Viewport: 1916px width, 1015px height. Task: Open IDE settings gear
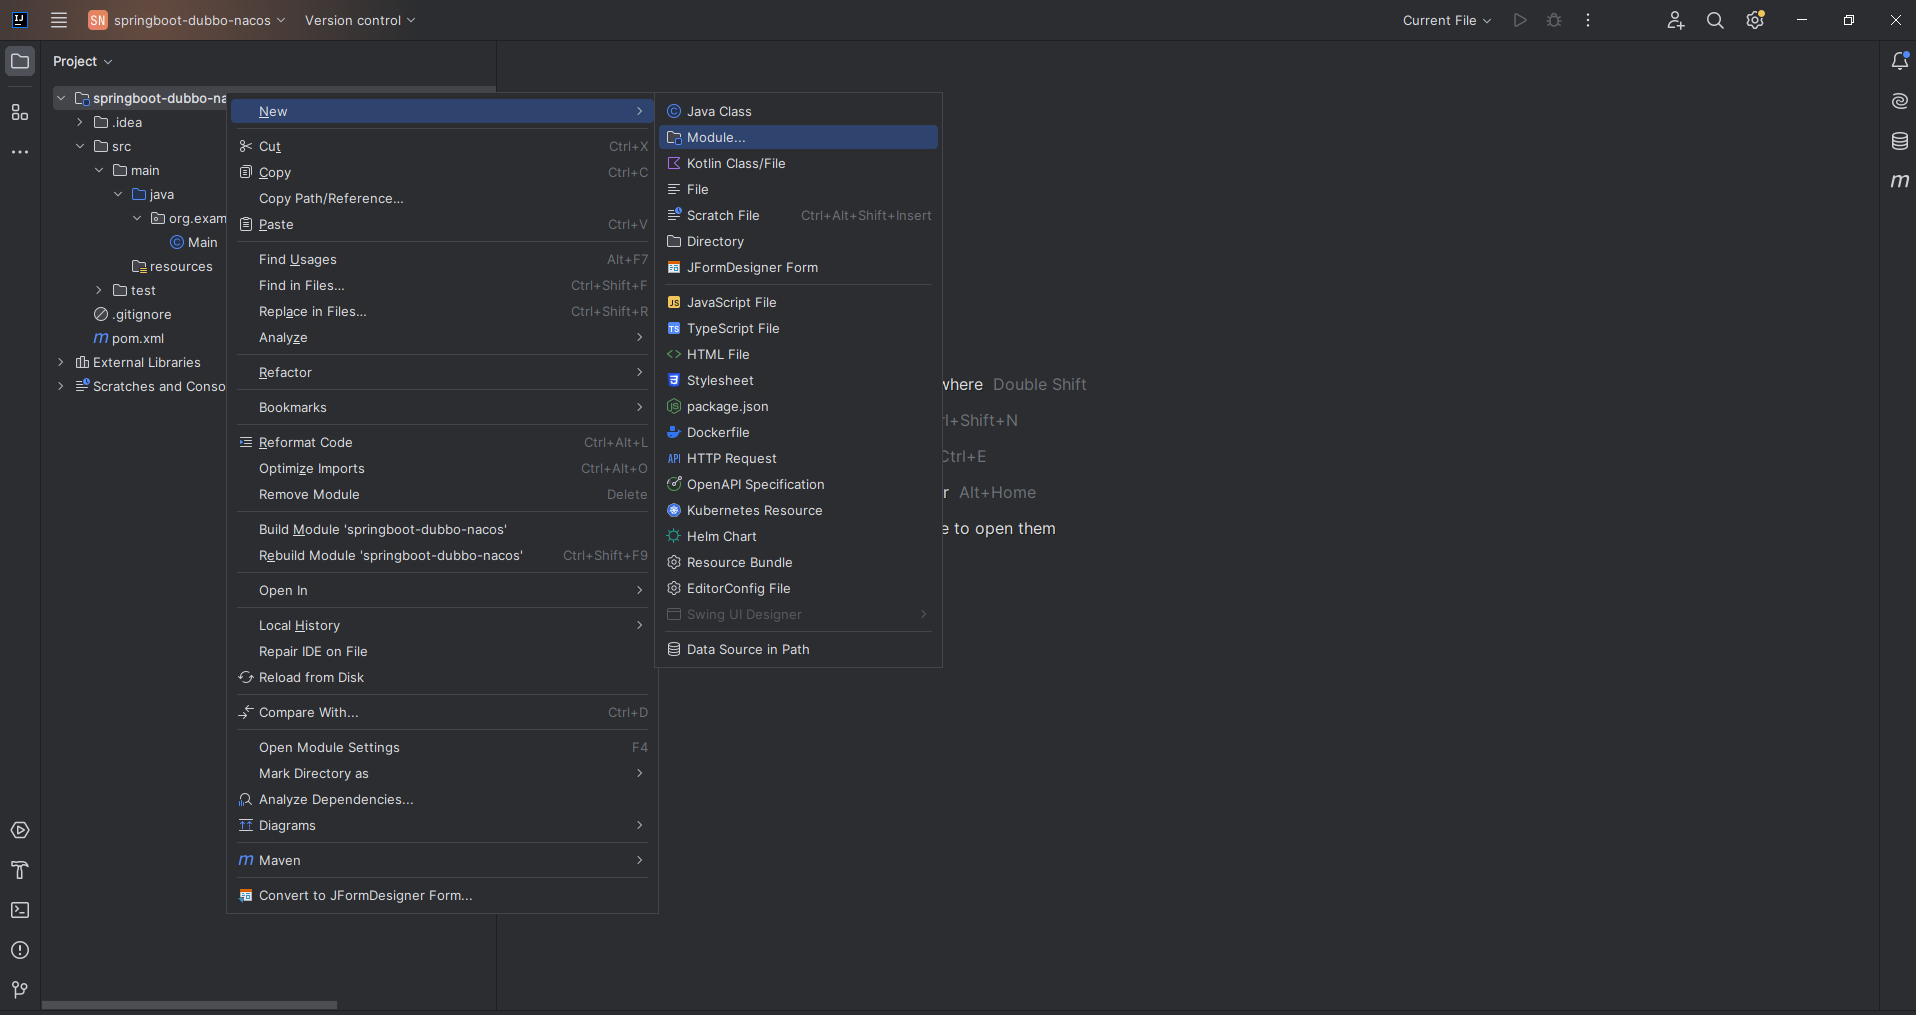point(1755,20)
